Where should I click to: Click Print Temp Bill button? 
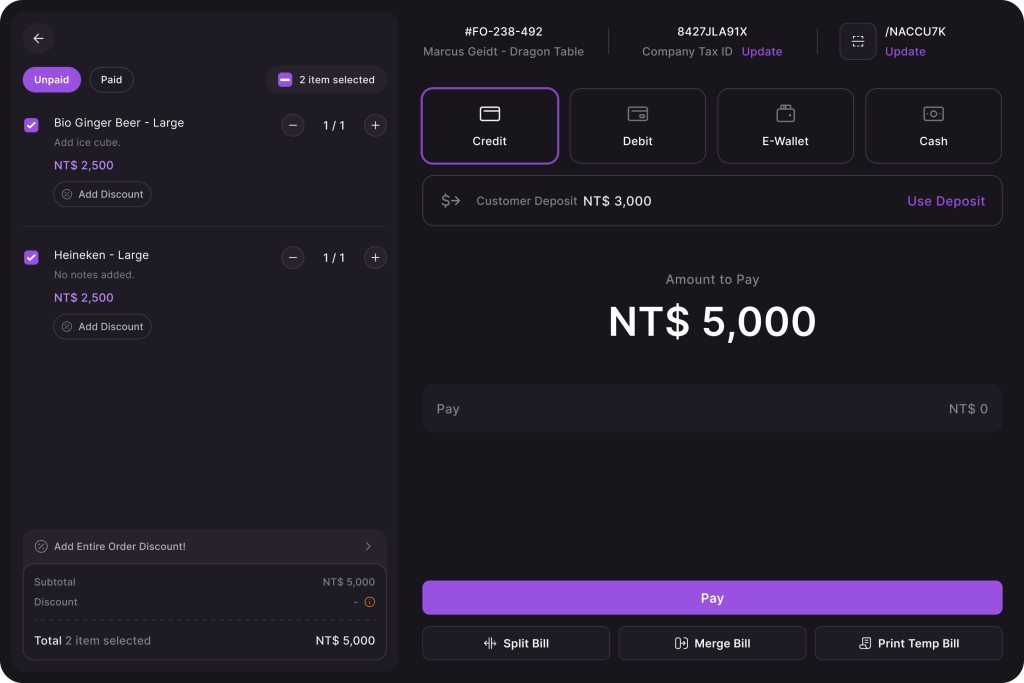pyautogui.click(x=908, y=643)
